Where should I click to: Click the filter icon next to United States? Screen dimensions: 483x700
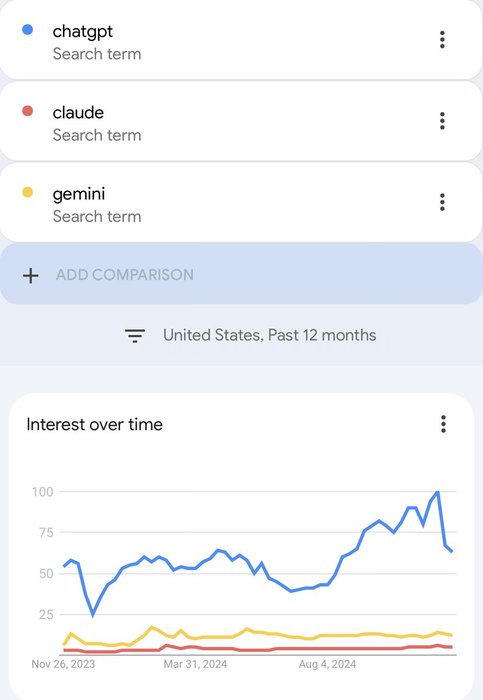135,335
